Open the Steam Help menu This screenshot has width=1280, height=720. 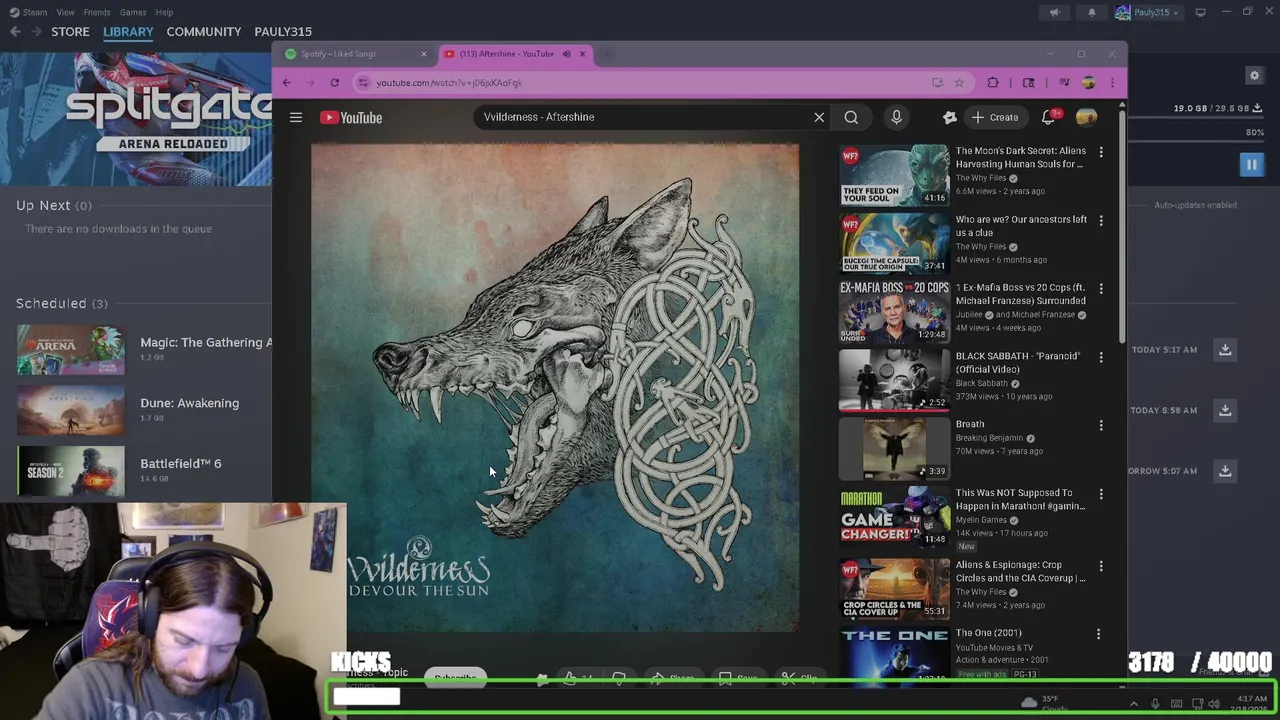[x=164, y=12]
